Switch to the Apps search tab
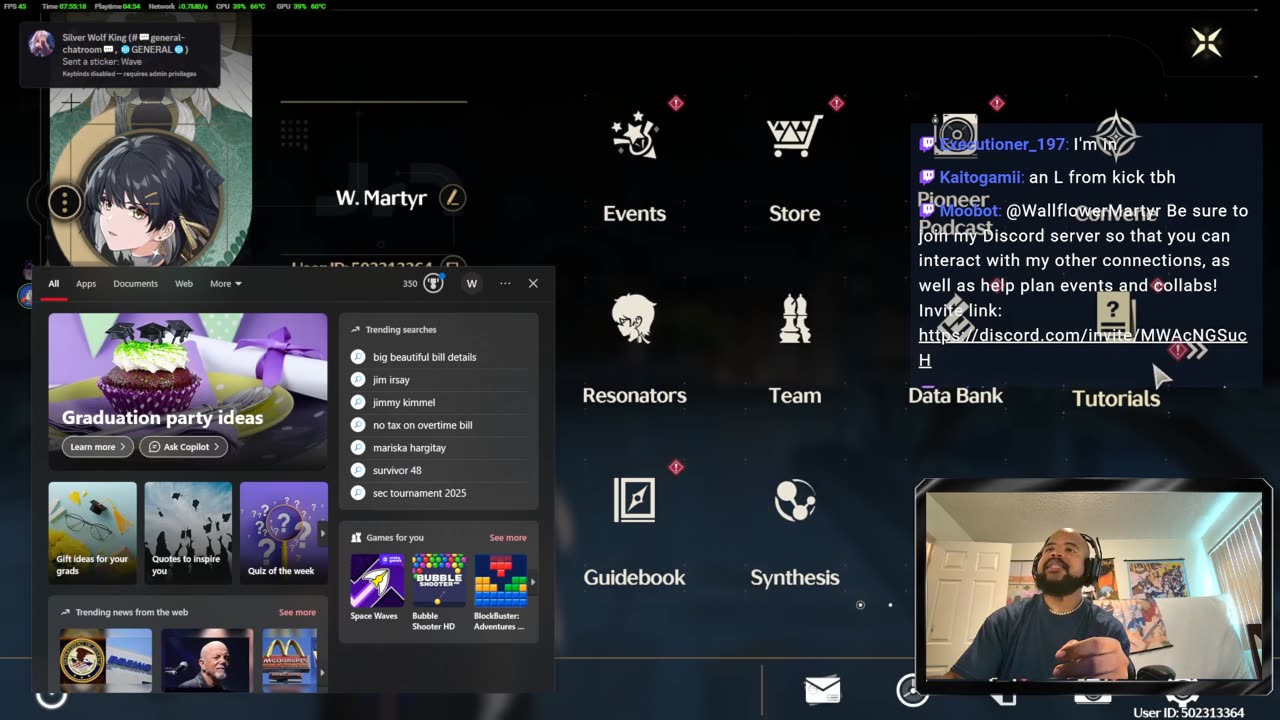 (86, 283)
